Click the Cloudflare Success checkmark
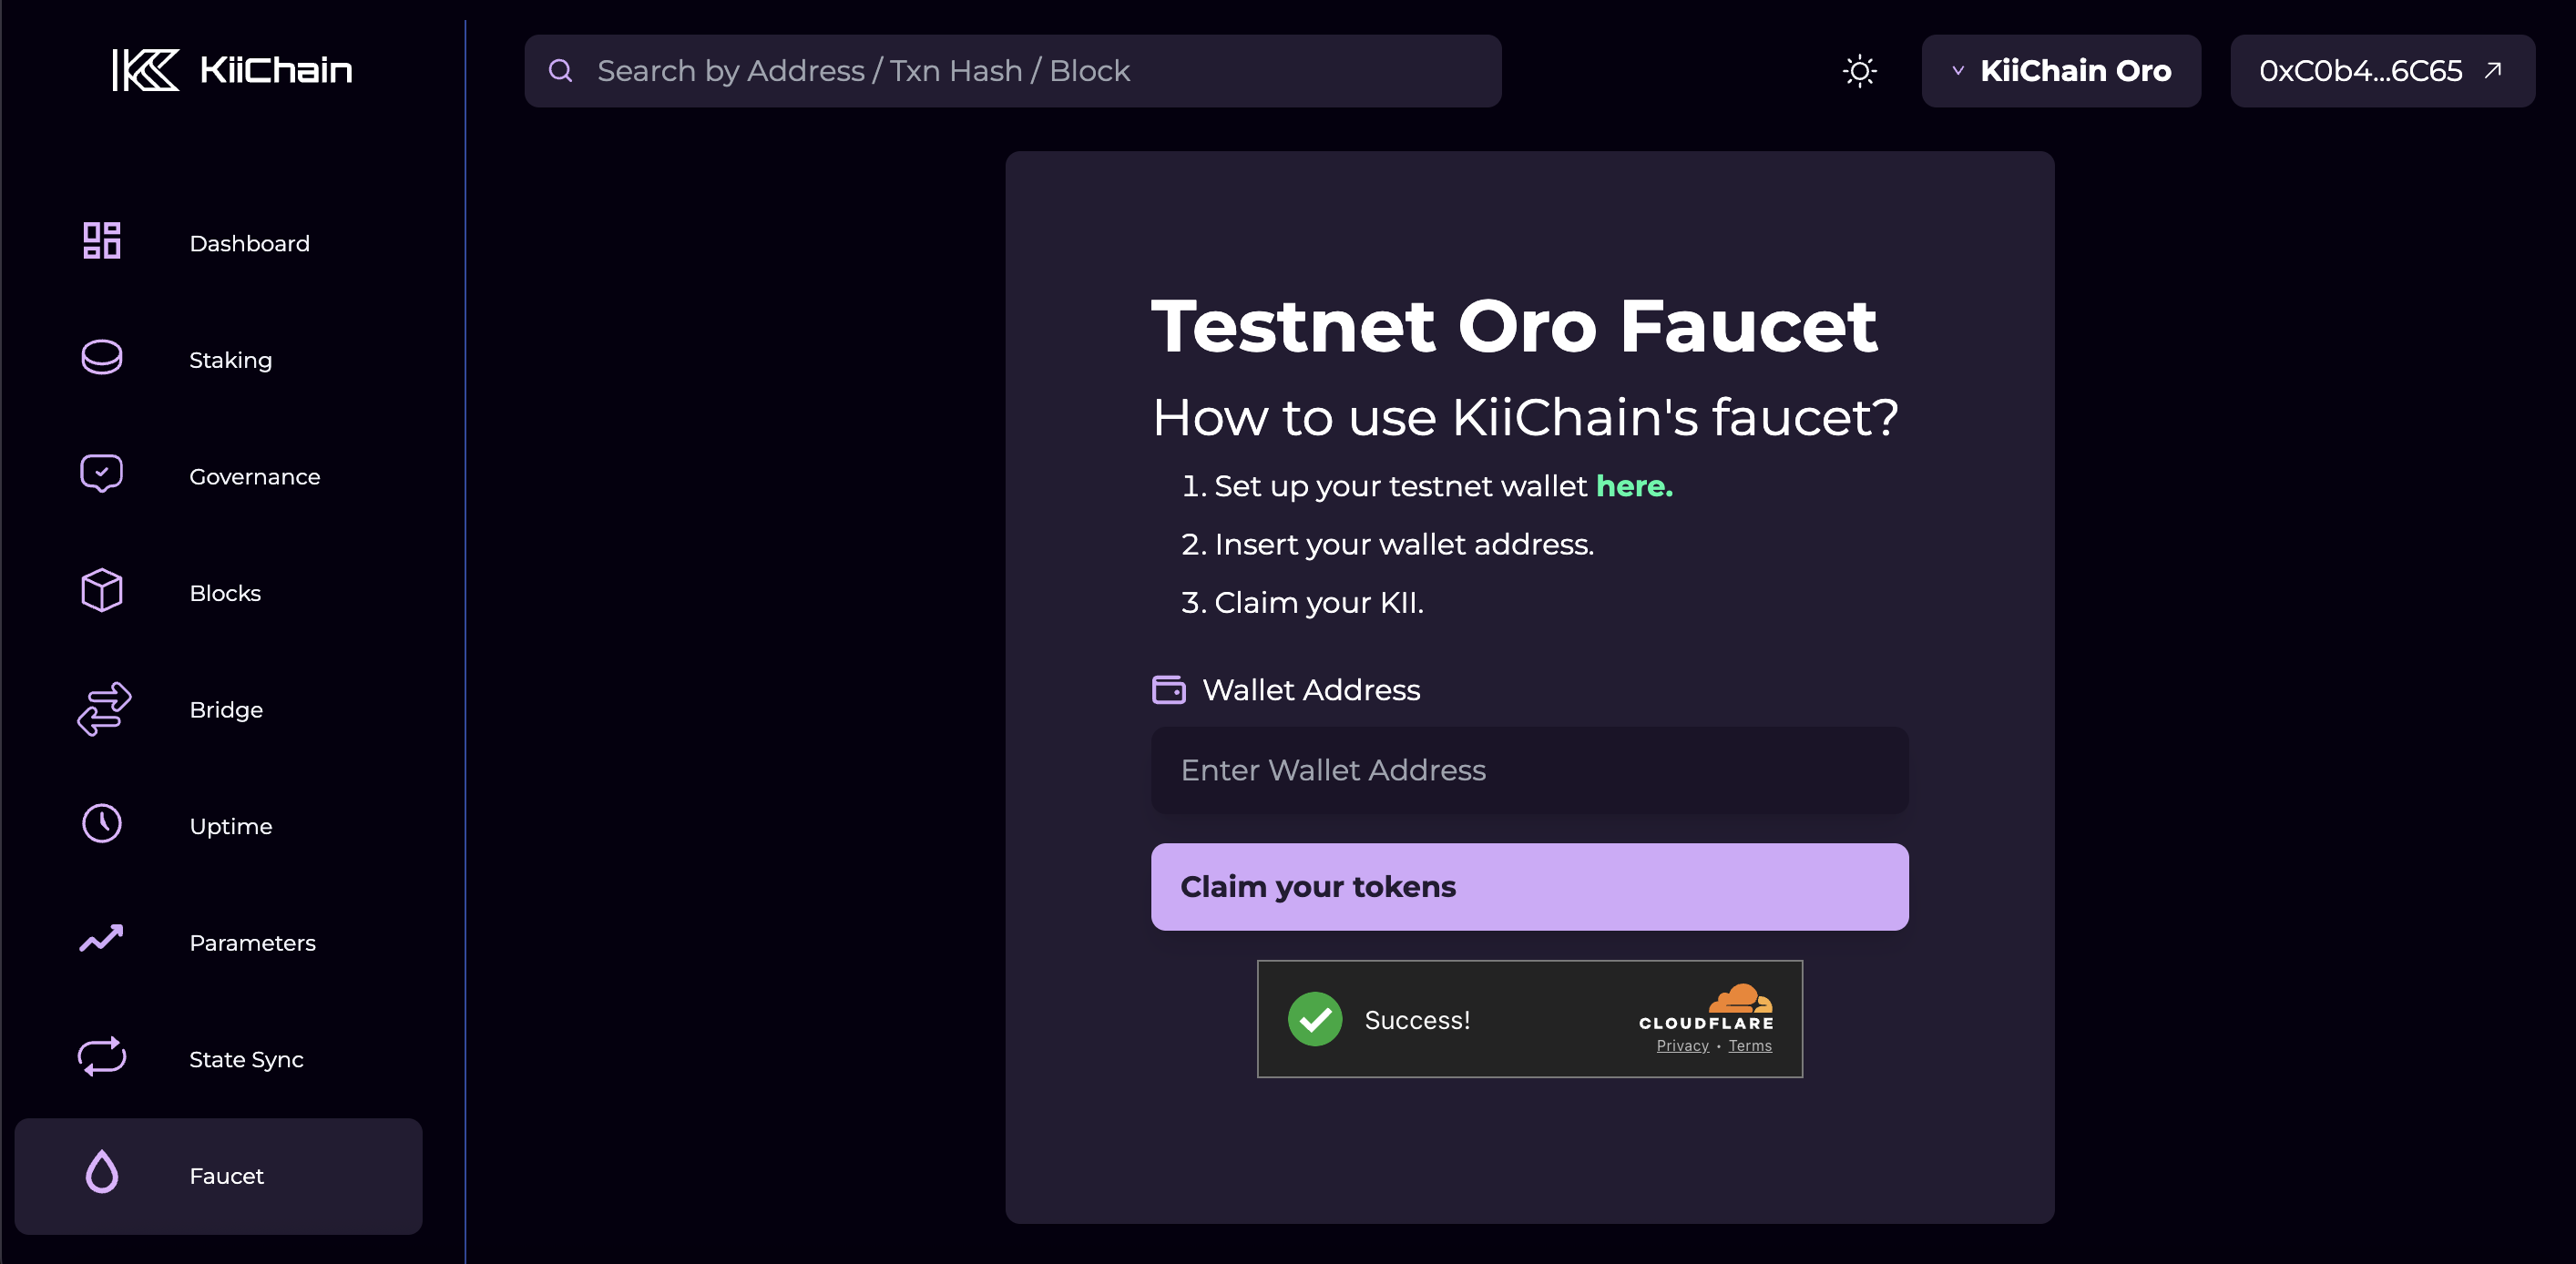The image size is (2576, 1264). pos(1314,1019)
